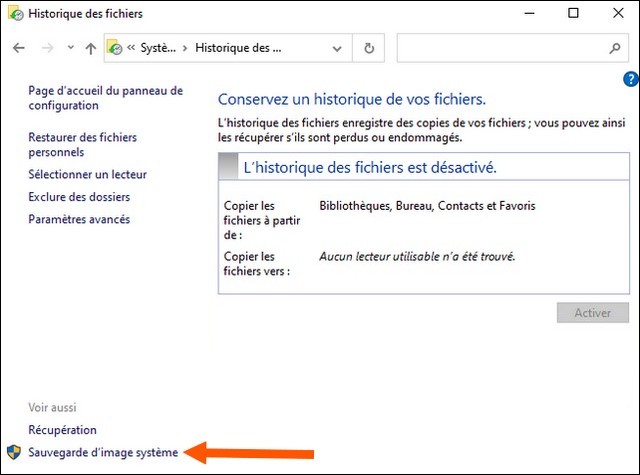Screen dimensions: 640x475
Task: Click the shield icon beside Sauvegarde d'image système
Action: coord(14,452)
